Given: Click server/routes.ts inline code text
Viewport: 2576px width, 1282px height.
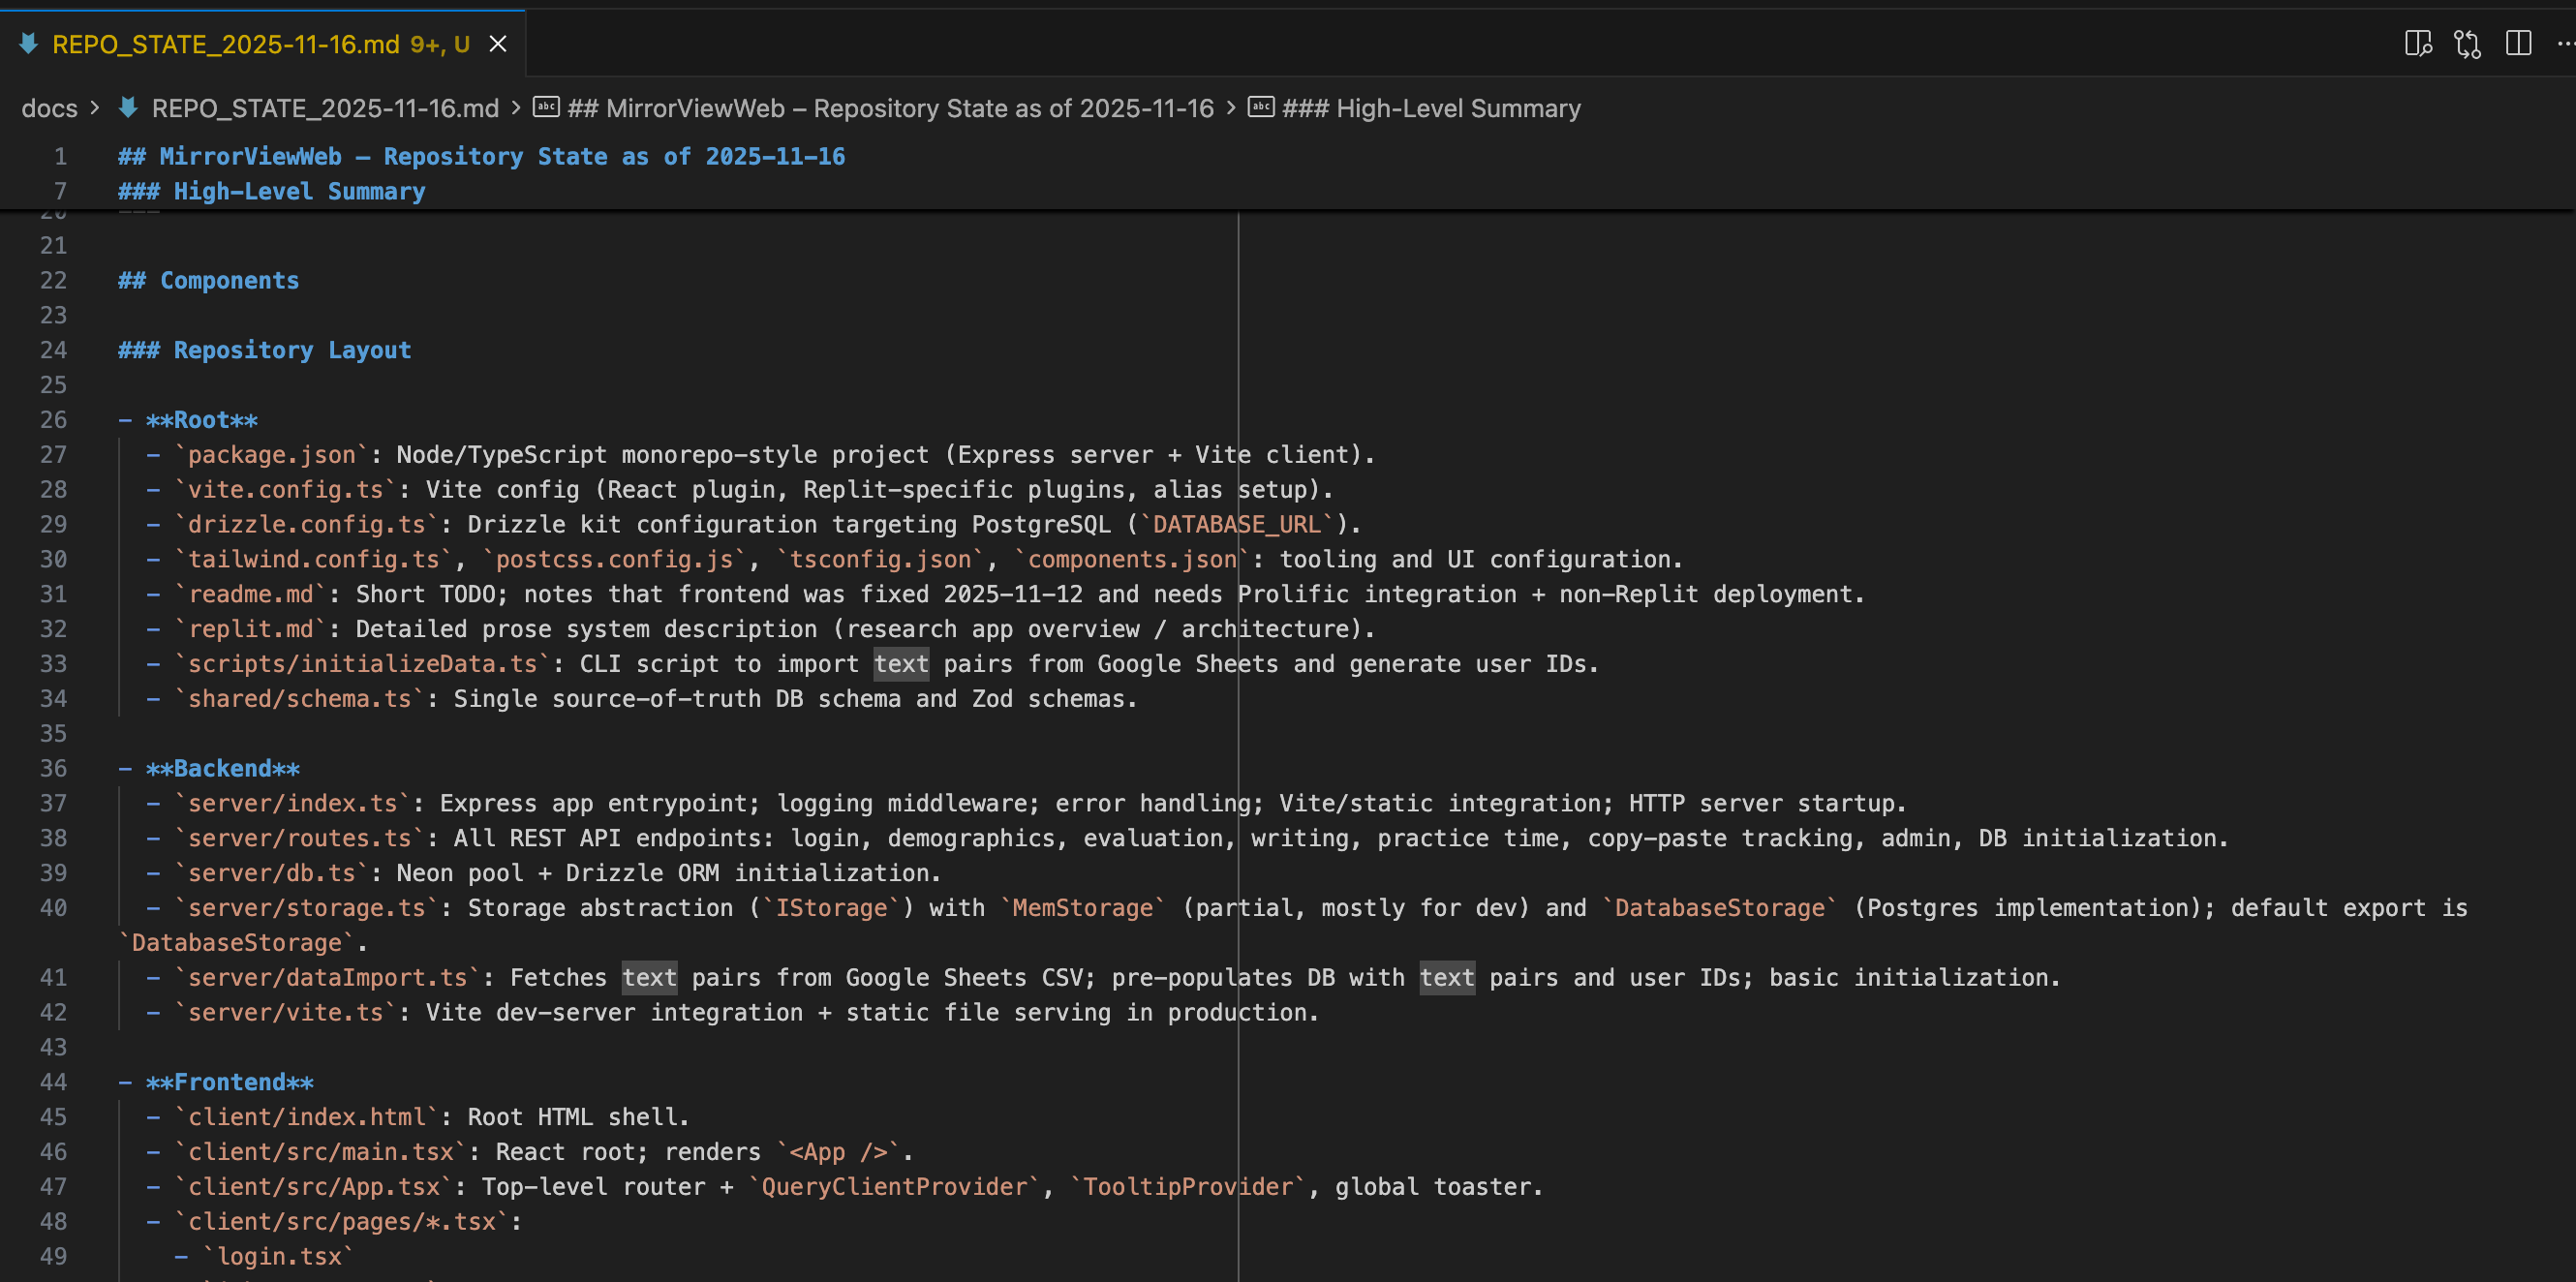Looking at the screenshot, I should pyautogui.click(x=299, y=838).
